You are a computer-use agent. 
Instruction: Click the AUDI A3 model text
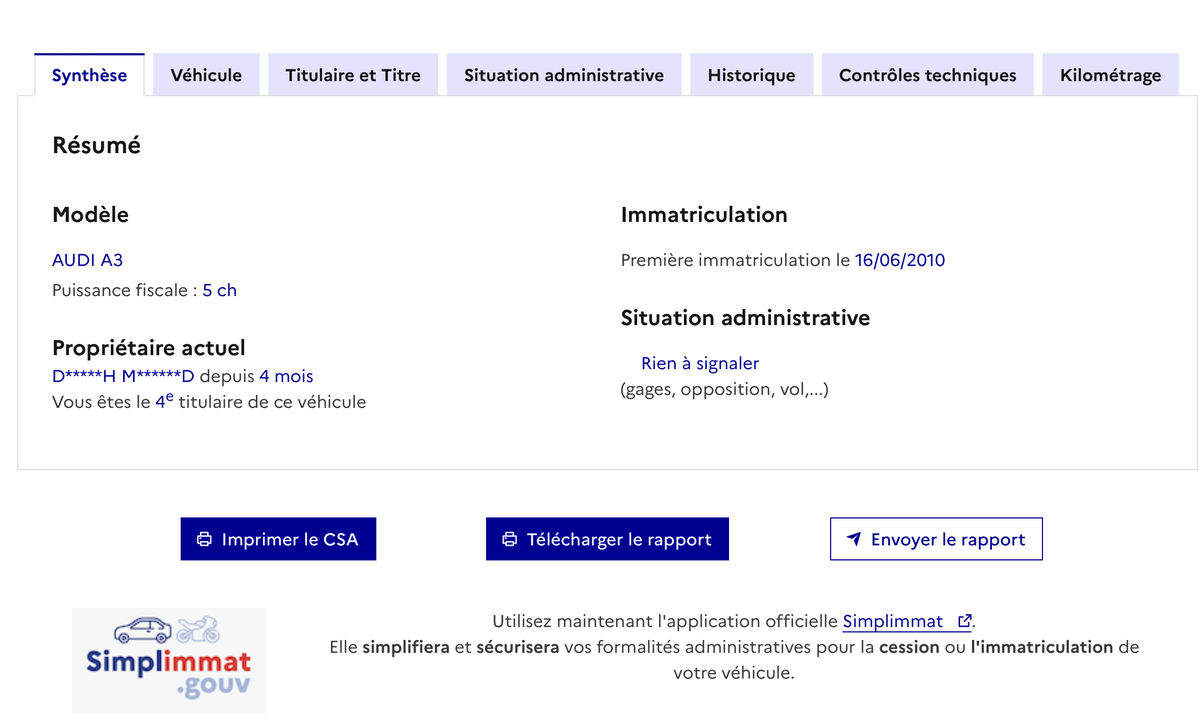click(88, 260)
